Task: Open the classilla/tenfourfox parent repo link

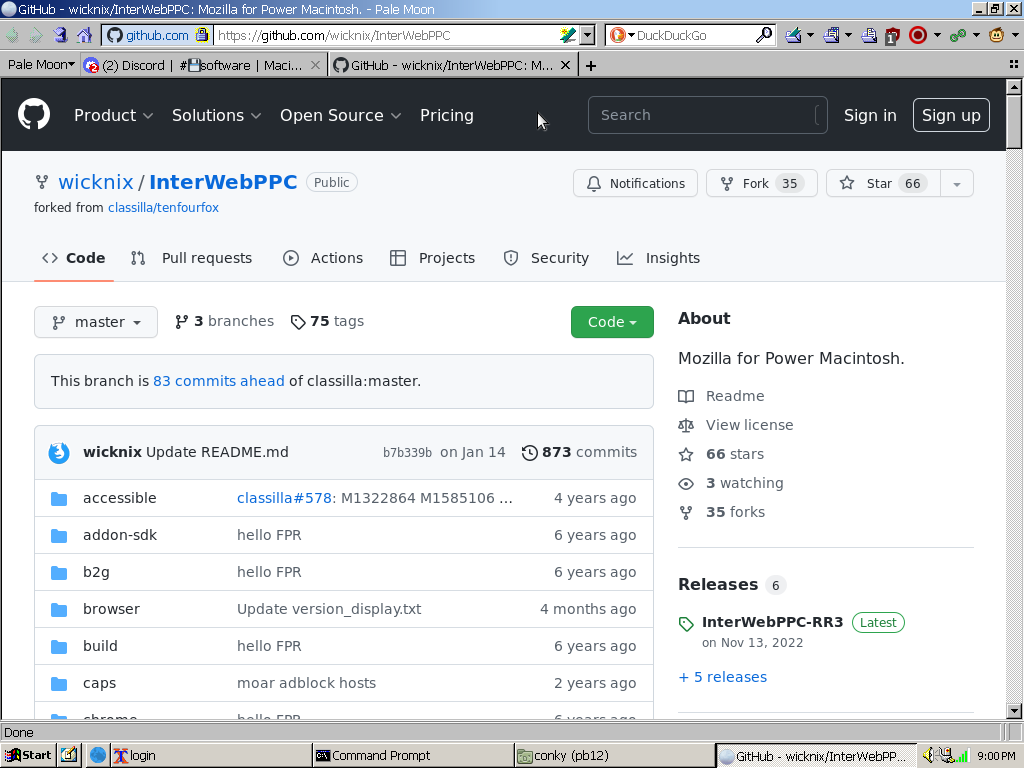Action: click(163, 208)
